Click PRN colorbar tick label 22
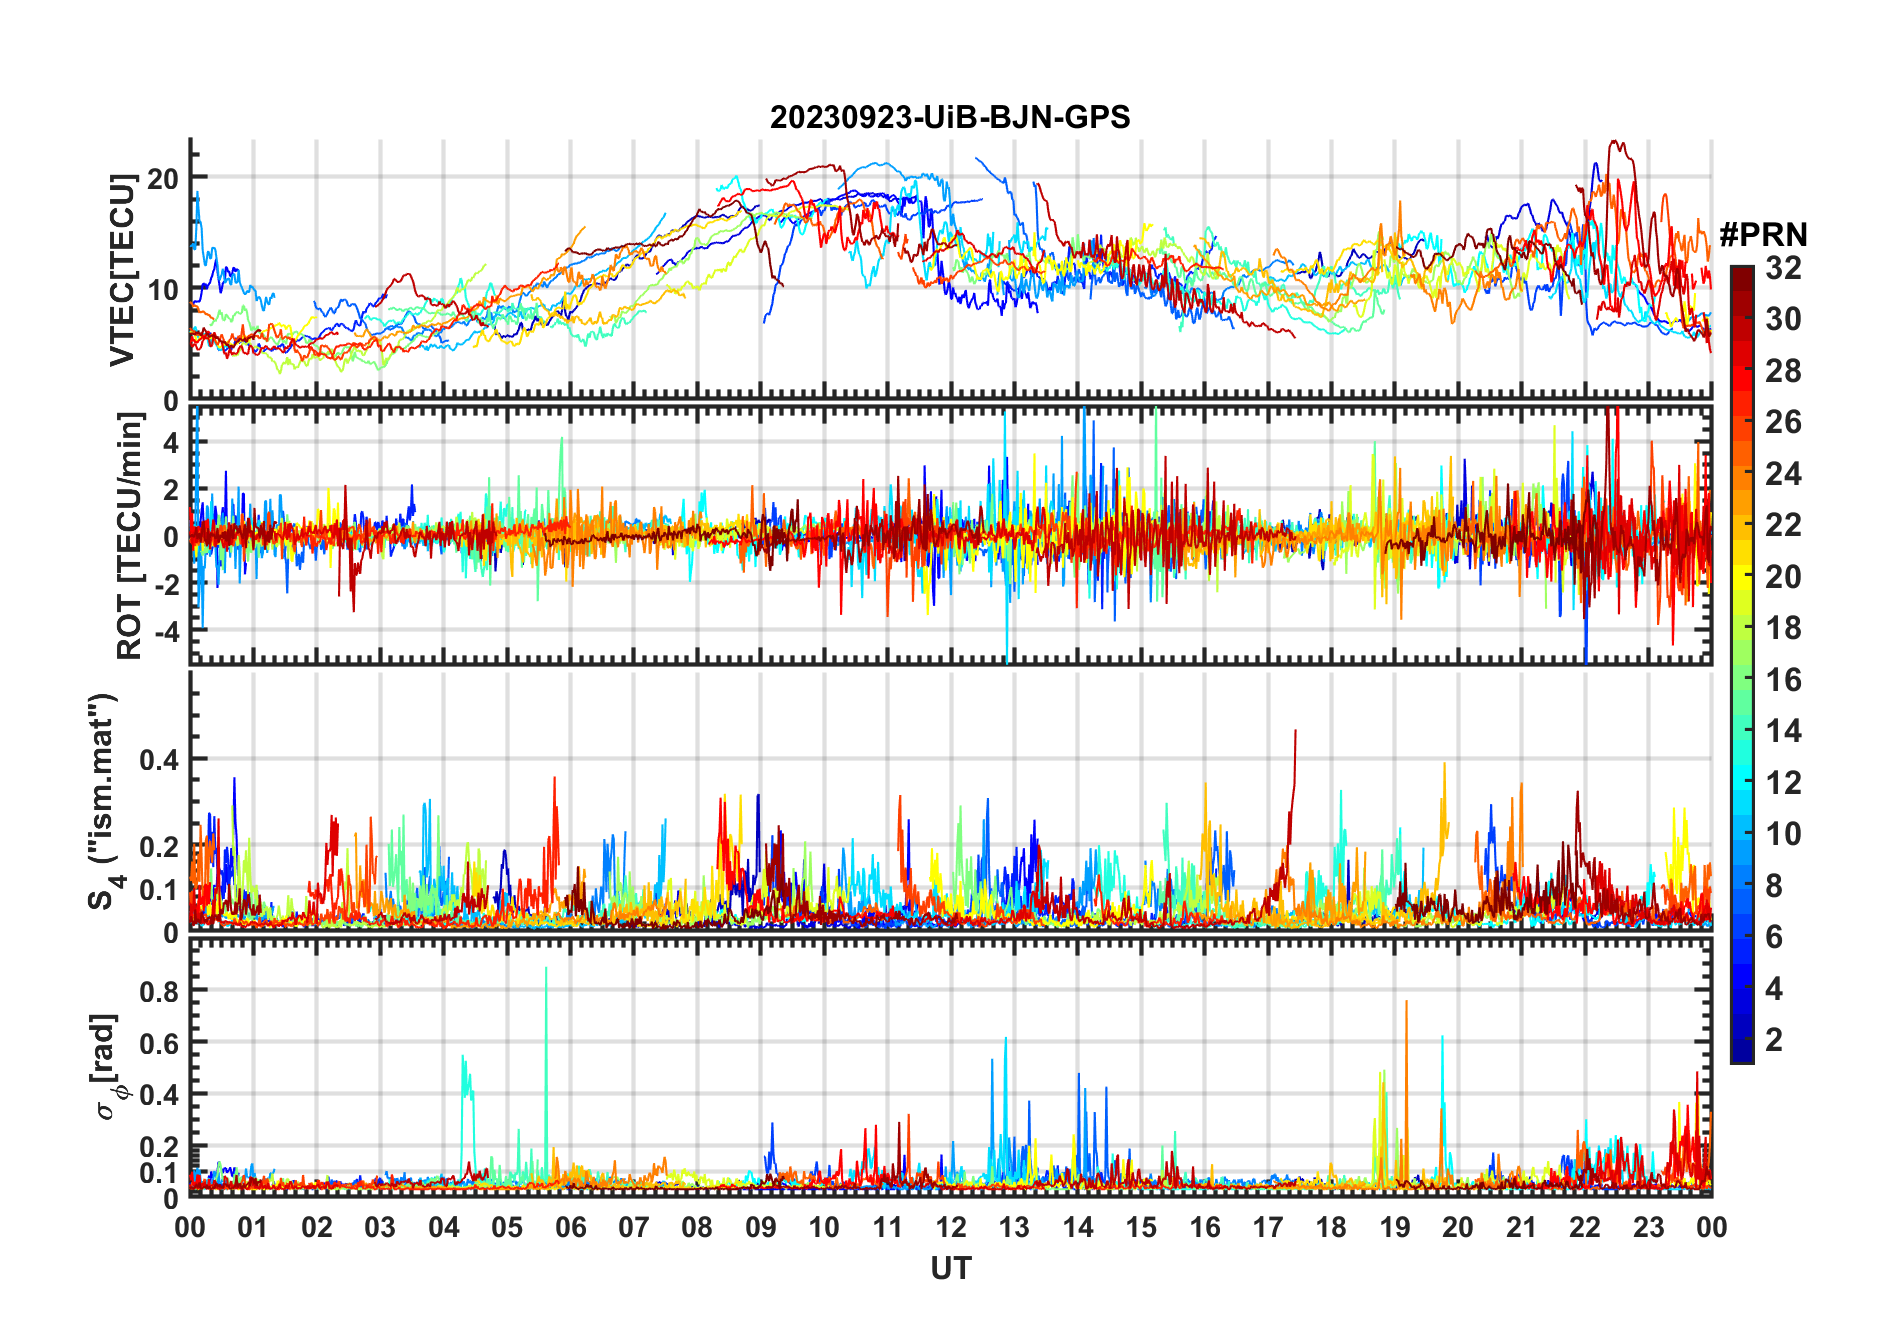The image size is (1902, 1330). 1783,525
